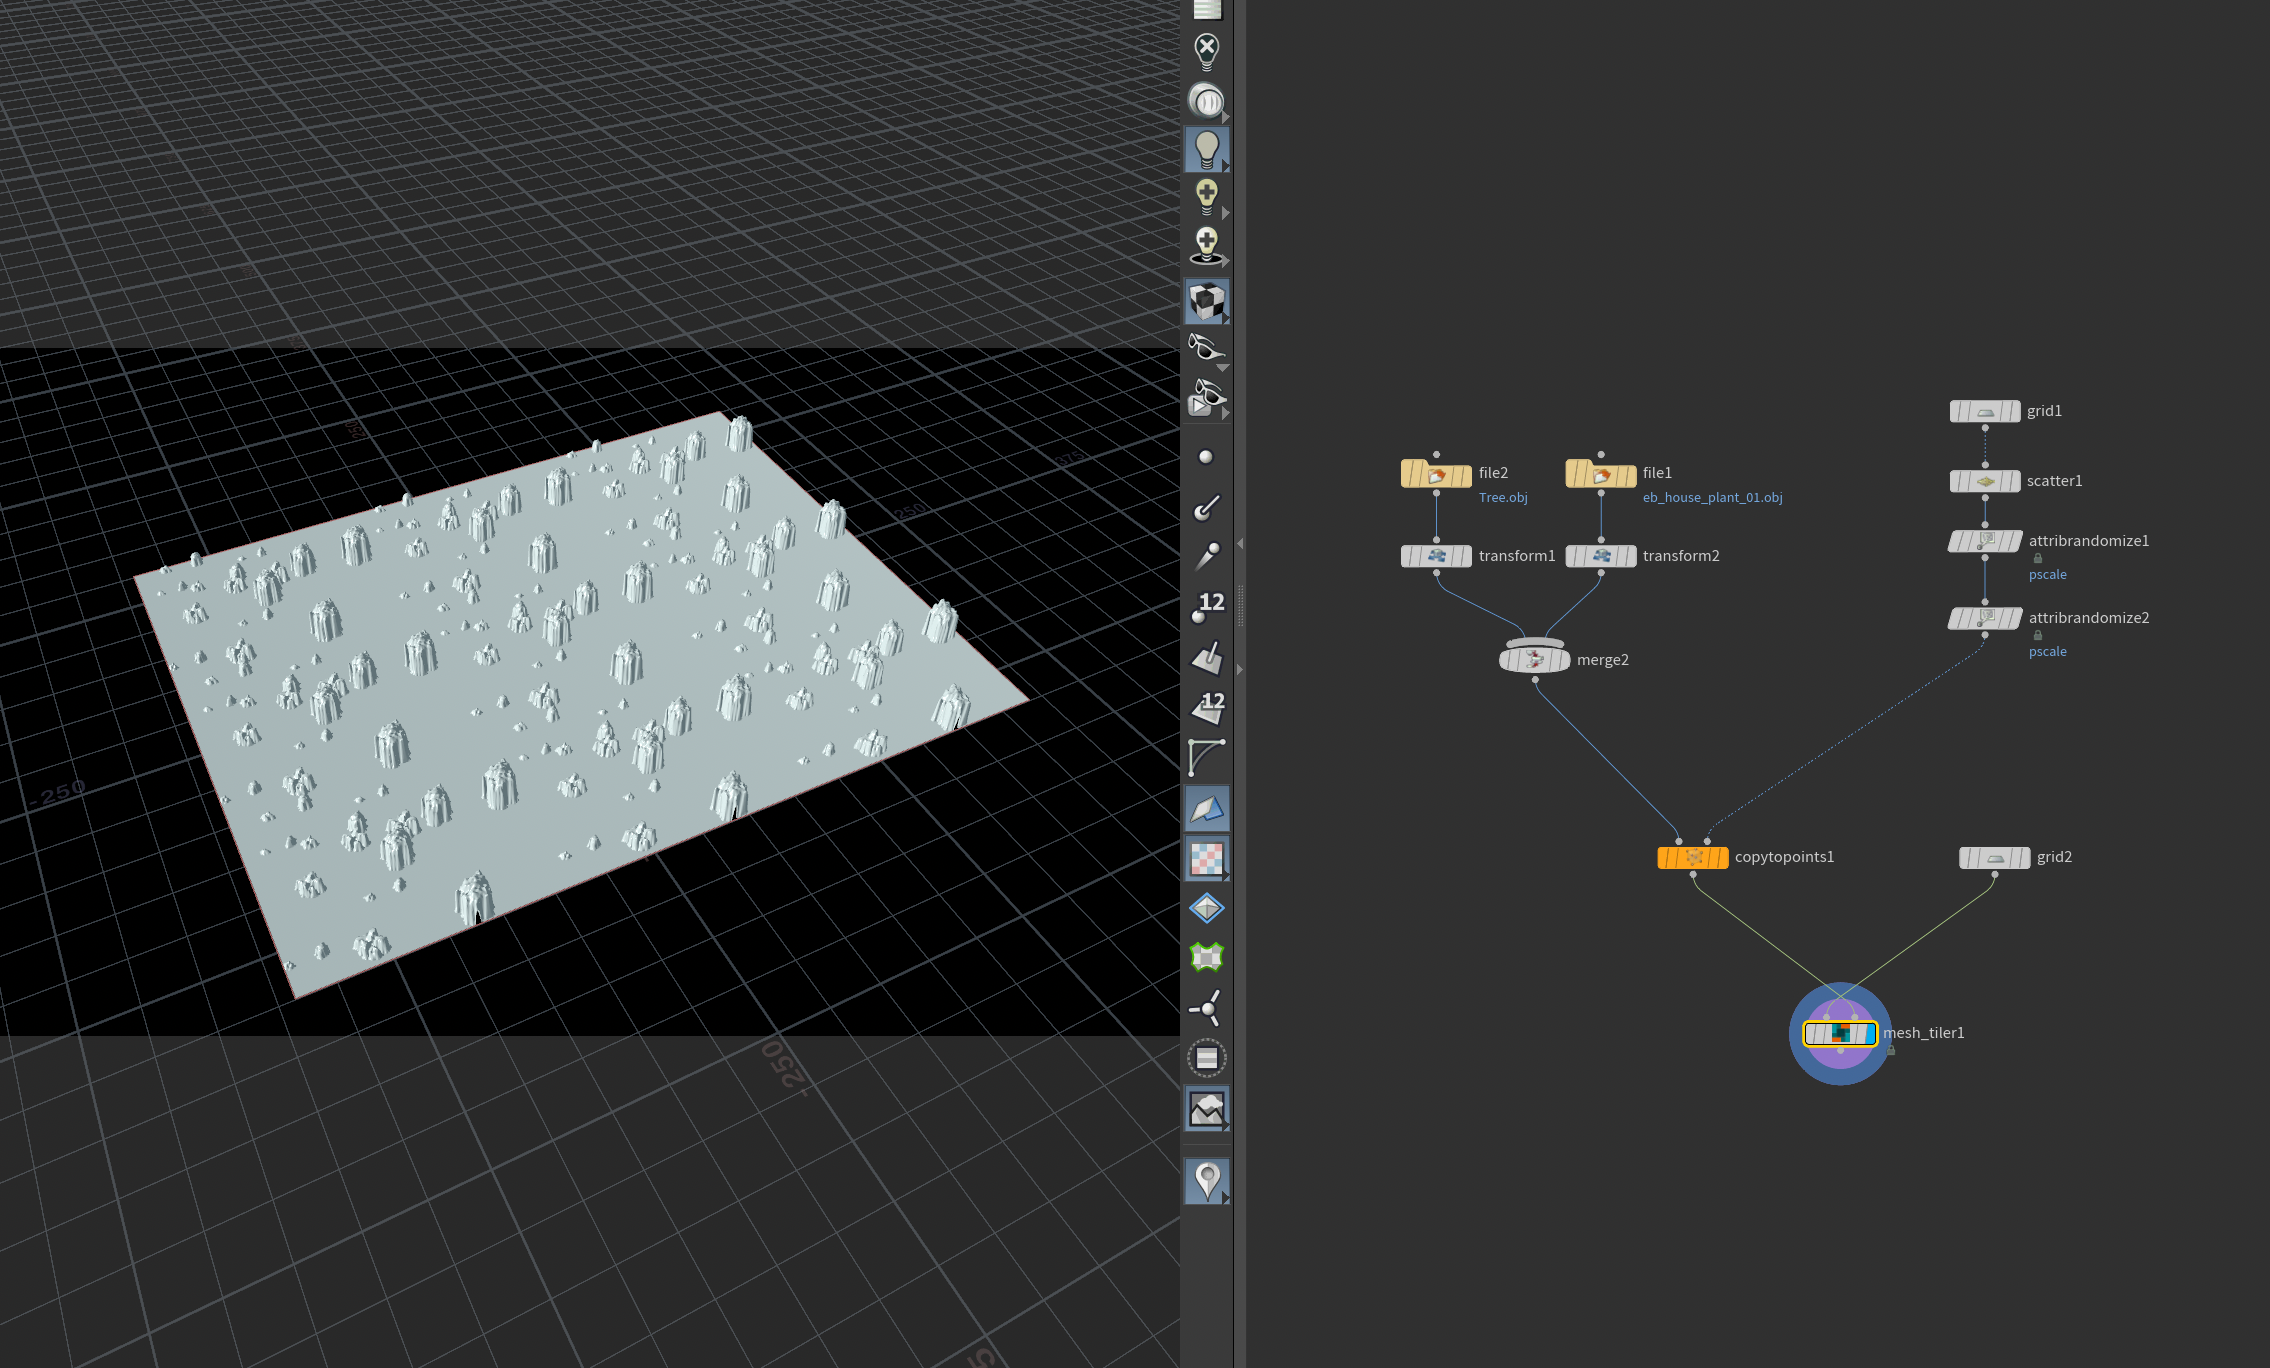Viewport: 2270px width, 1368px height.
Task: Select the merge2 node
Action: click(x=1534, y=659)
